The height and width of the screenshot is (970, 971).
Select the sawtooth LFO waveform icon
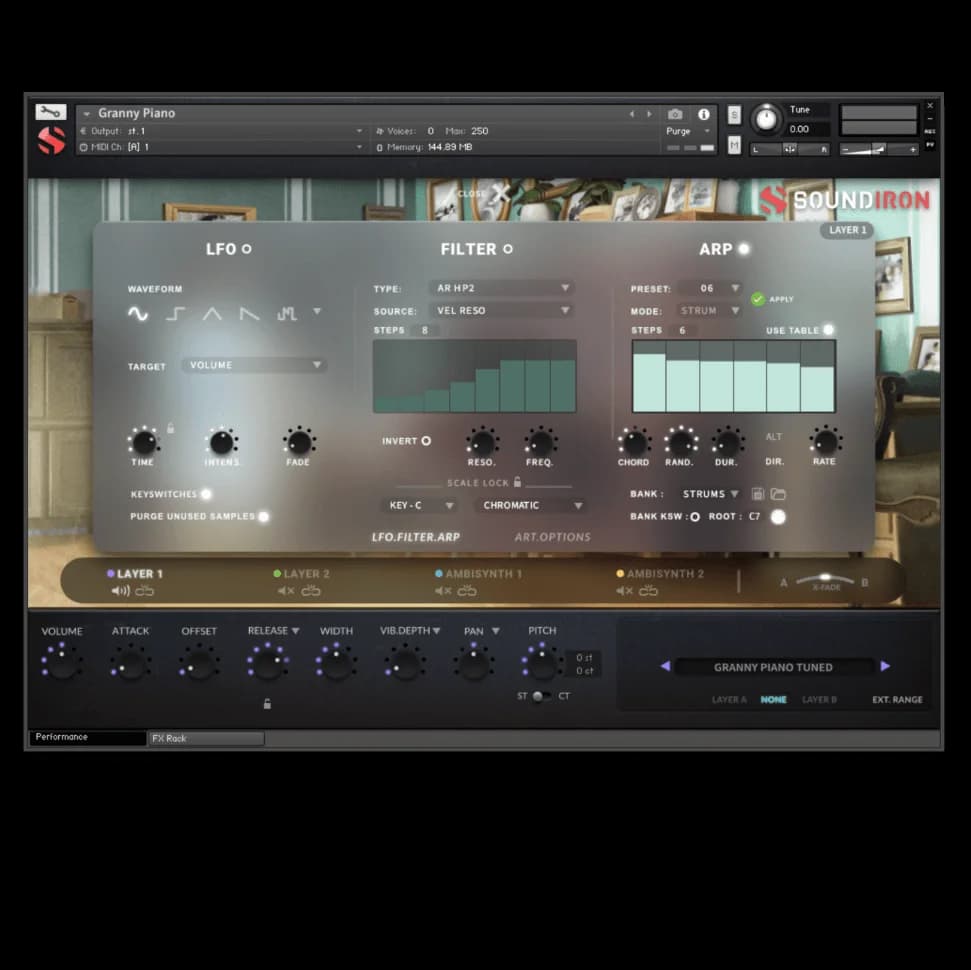[249, 314]
